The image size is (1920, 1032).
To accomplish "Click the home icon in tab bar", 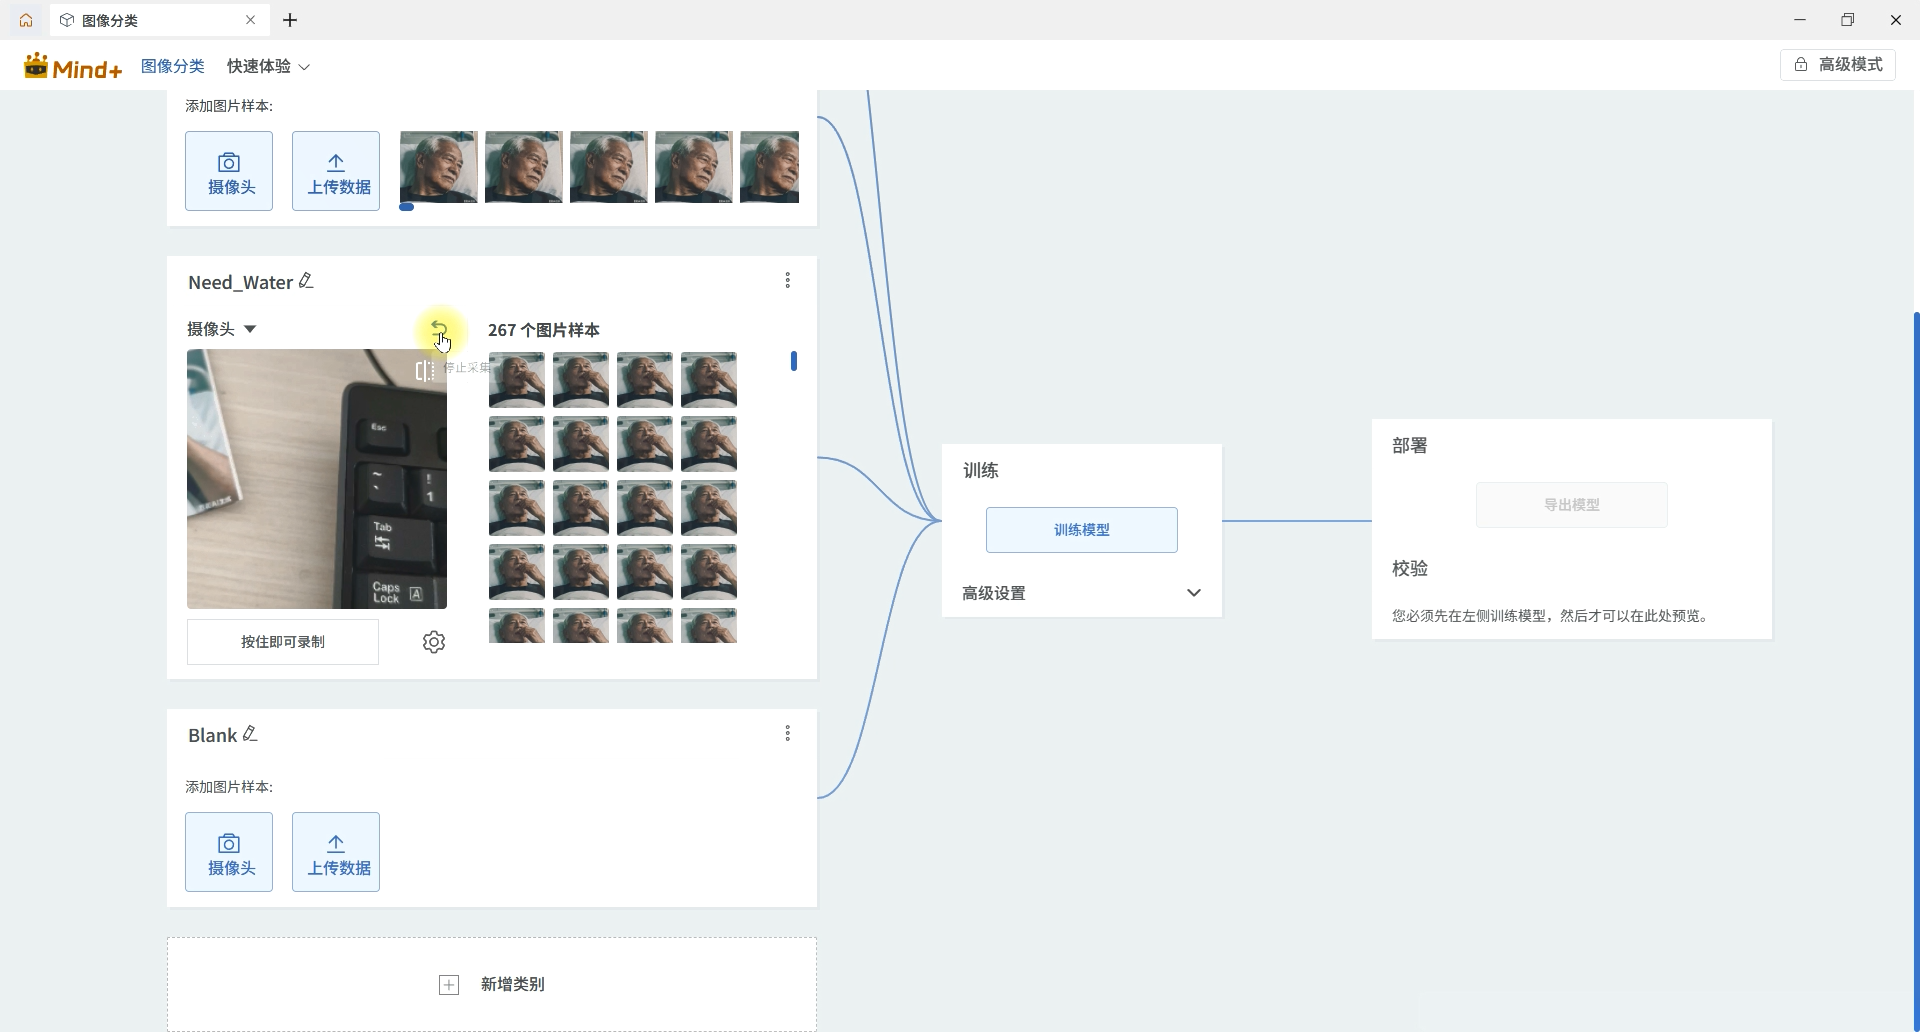I will click(x=26, y=20).
